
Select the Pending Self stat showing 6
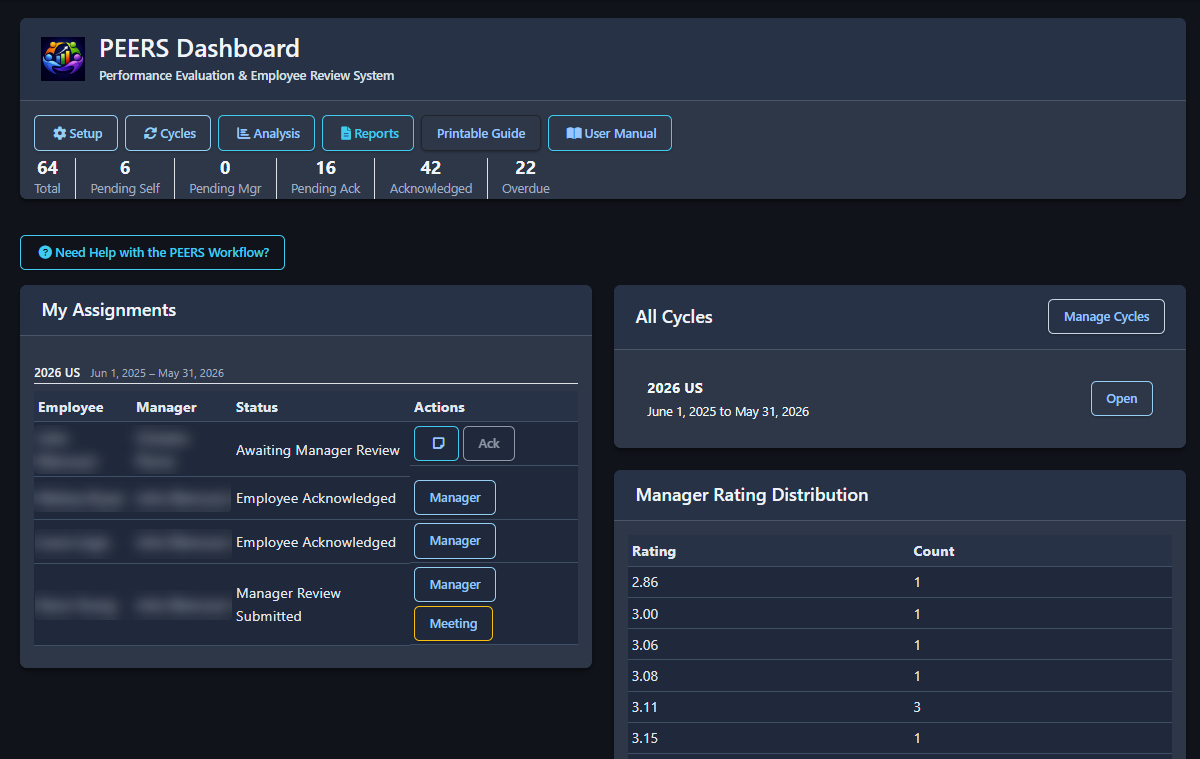pos(125,177)
